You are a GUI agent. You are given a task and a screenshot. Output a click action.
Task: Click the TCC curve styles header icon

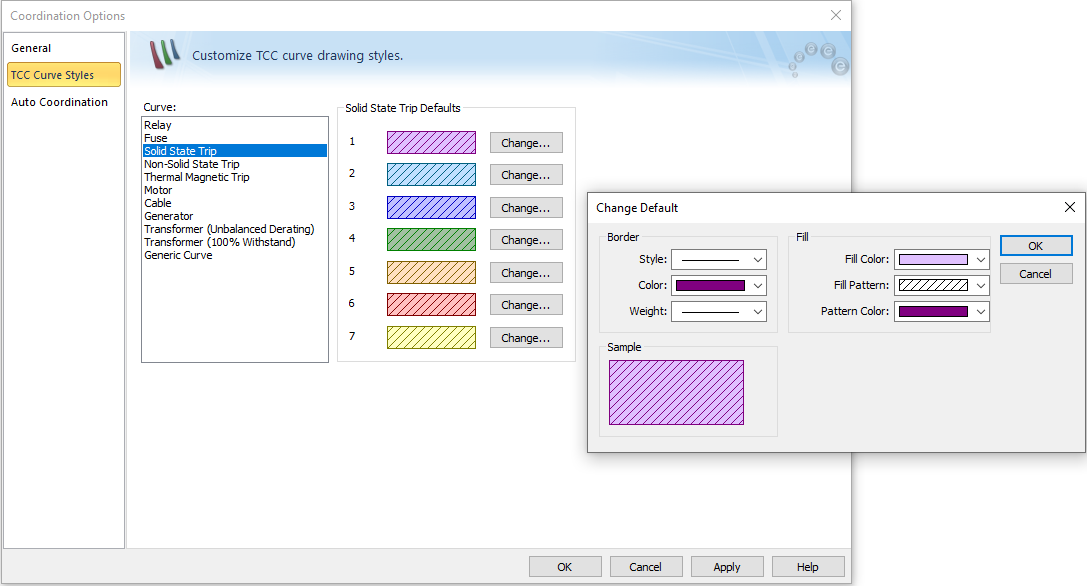coord(164,55)
